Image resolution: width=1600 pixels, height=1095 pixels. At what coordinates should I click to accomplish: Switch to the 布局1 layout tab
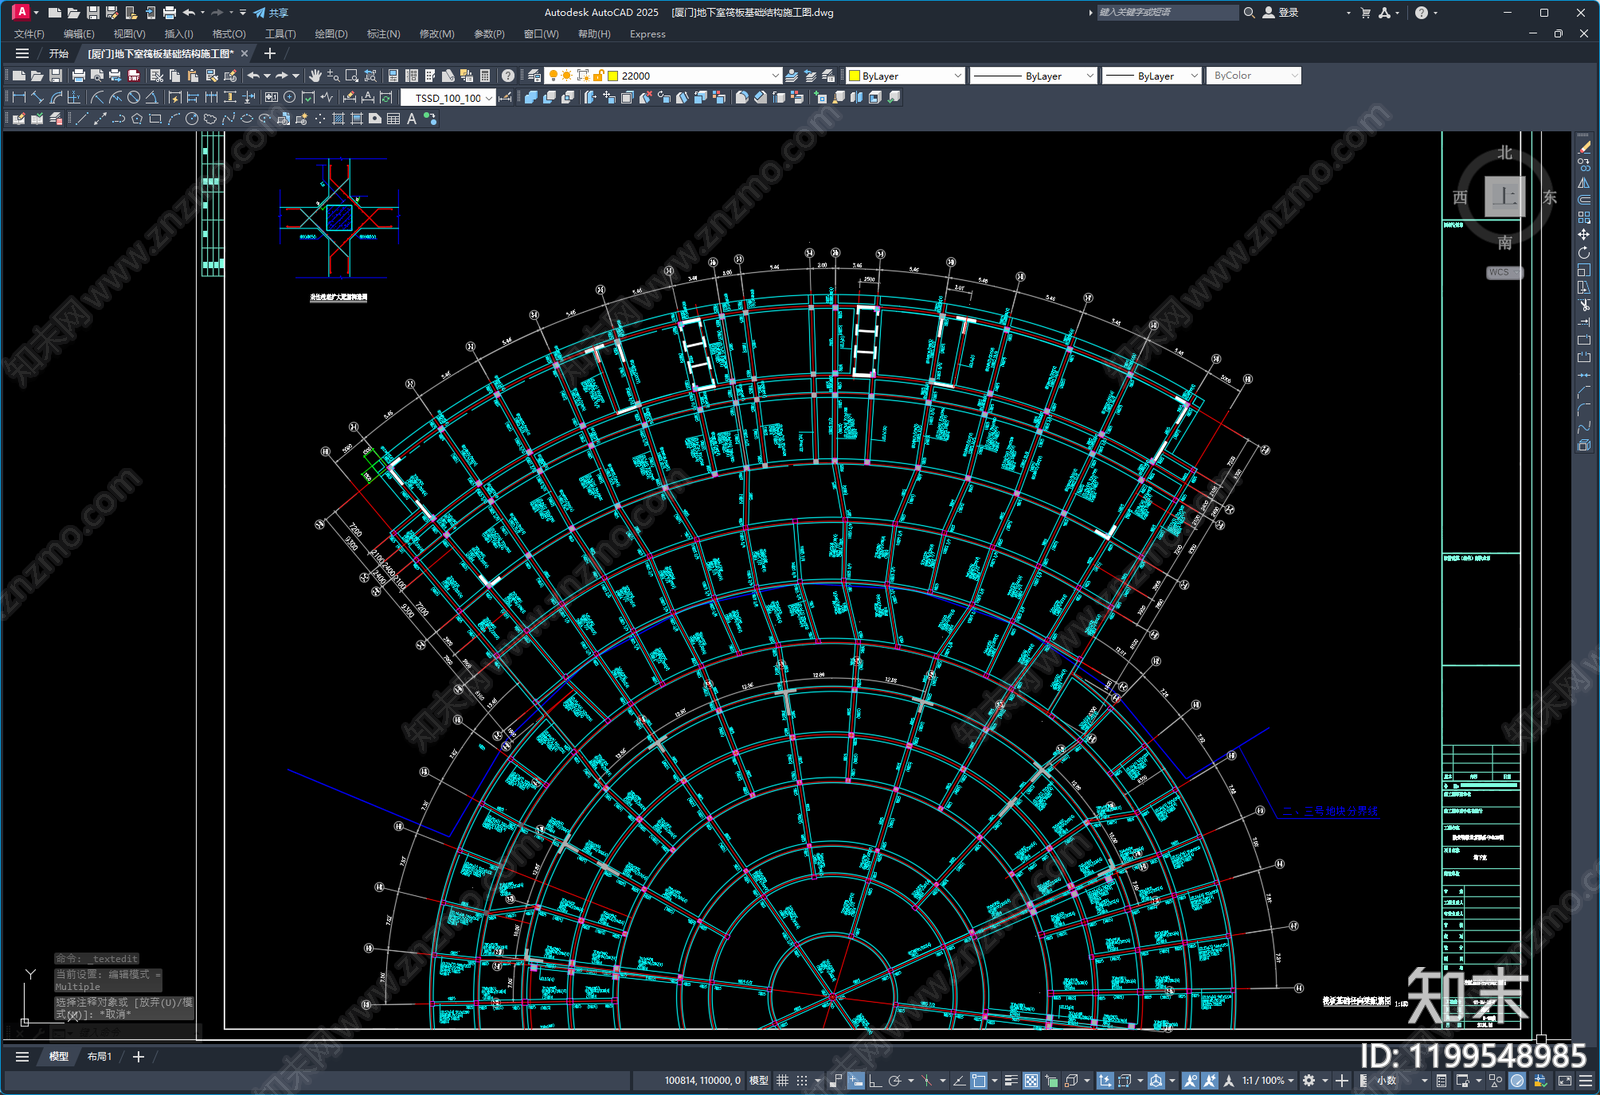(x=99, y=1056)
